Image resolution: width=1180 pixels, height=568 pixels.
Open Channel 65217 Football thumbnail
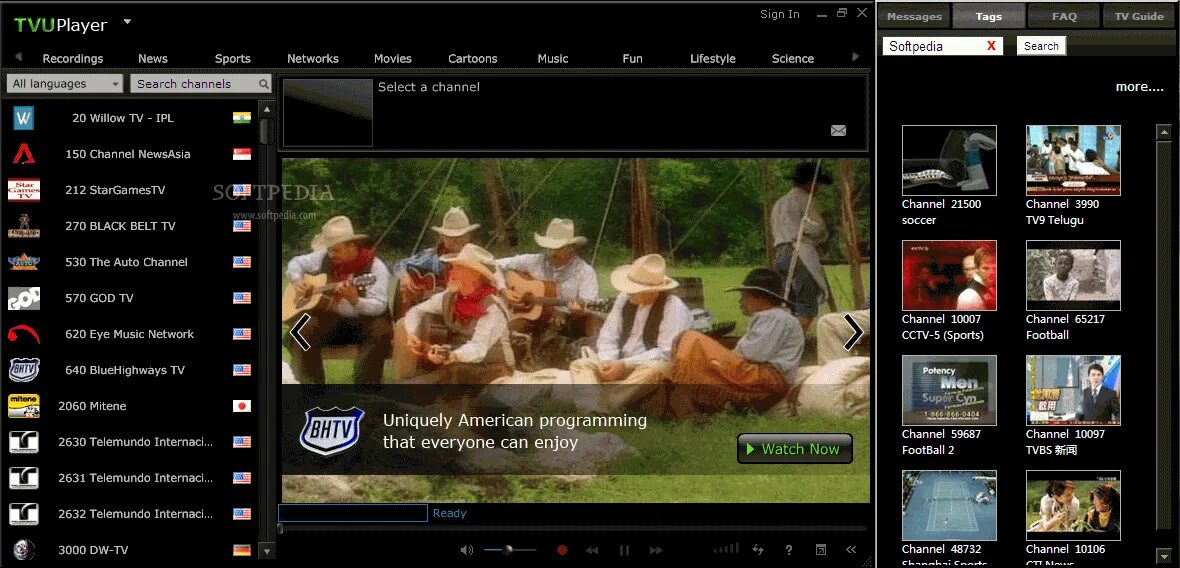(1073, 275)
